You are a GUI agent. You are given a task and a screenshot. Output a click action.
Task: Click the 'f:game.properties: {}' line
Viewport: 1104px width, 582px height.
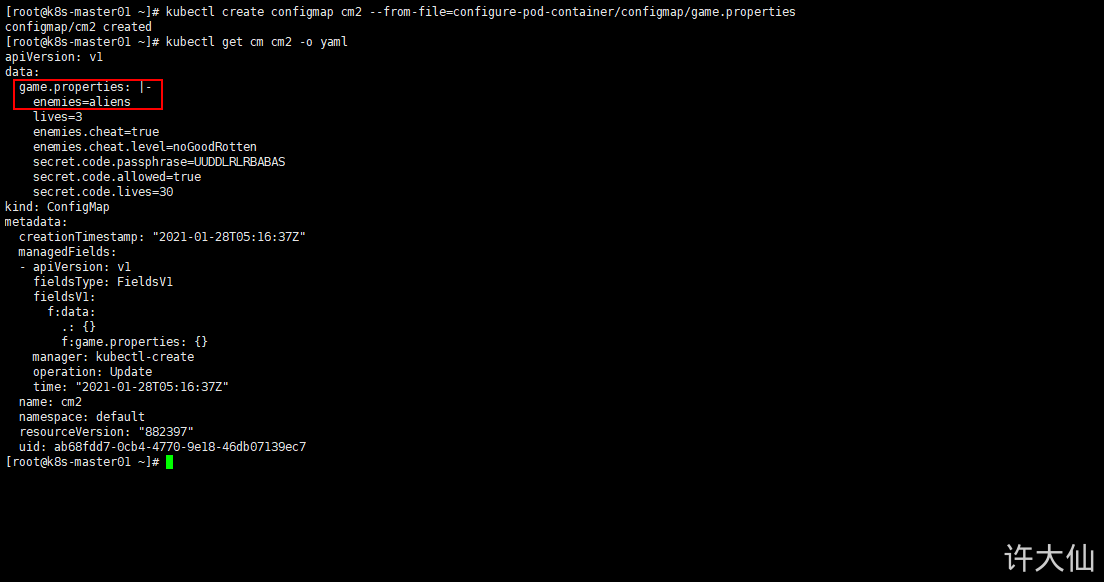(134, 342)
